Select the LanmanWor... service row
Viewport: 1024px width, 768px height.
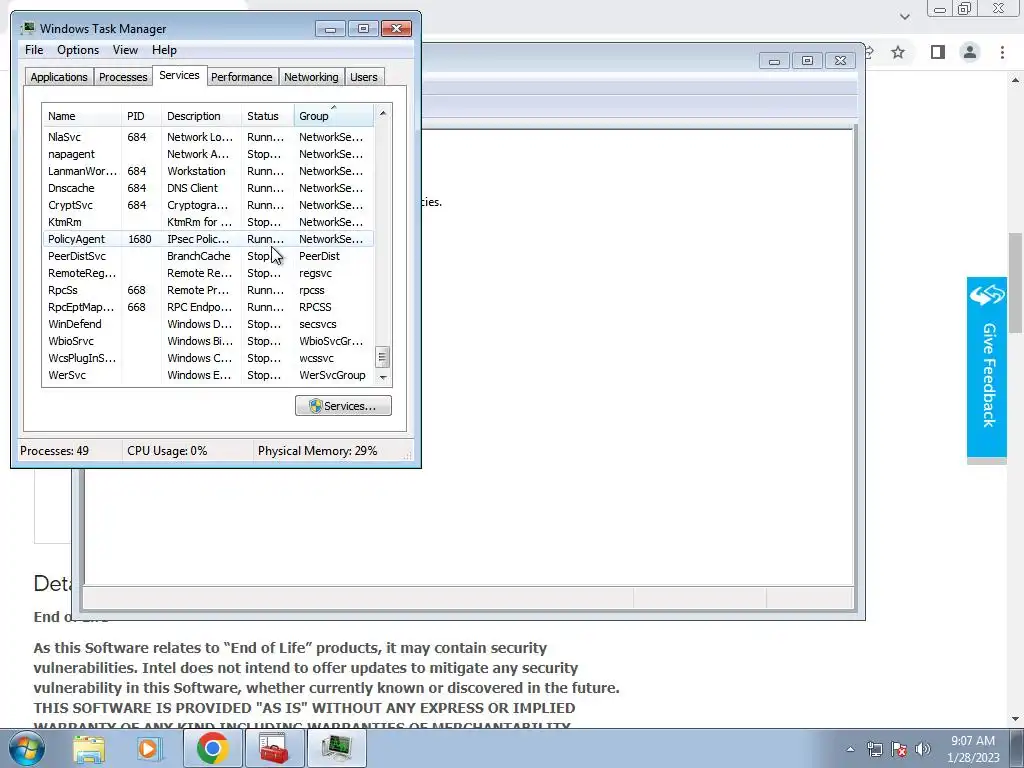coord(208,171)
